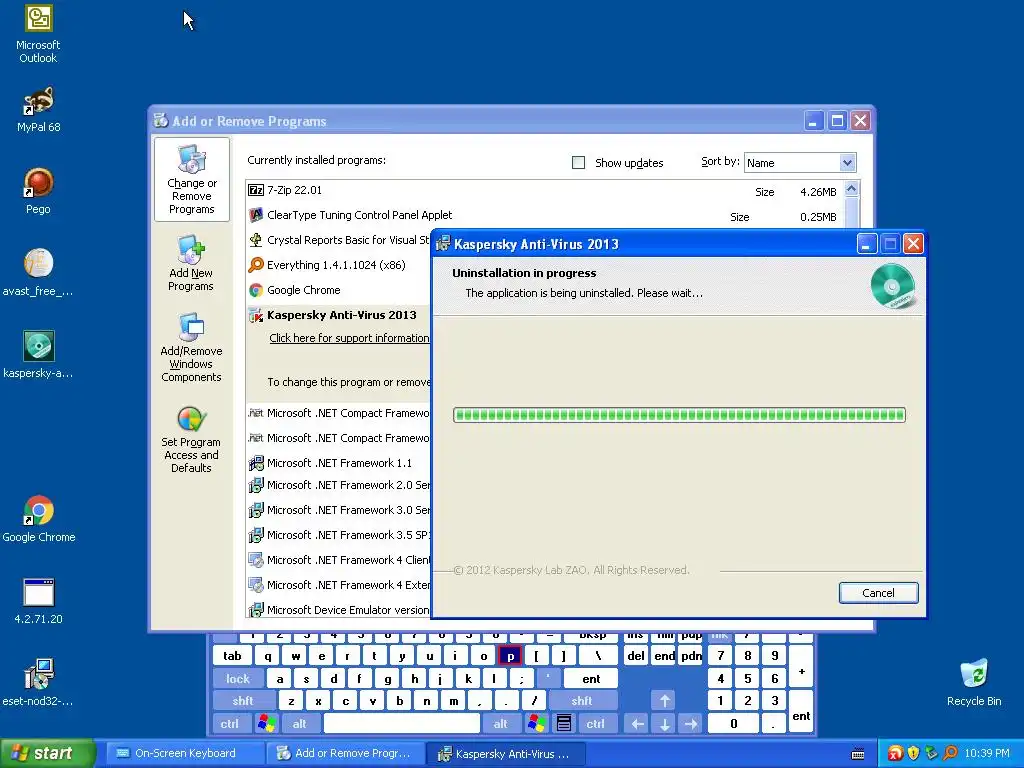Switch to On-Screen Keyboard taskbar item

[184, 754]
